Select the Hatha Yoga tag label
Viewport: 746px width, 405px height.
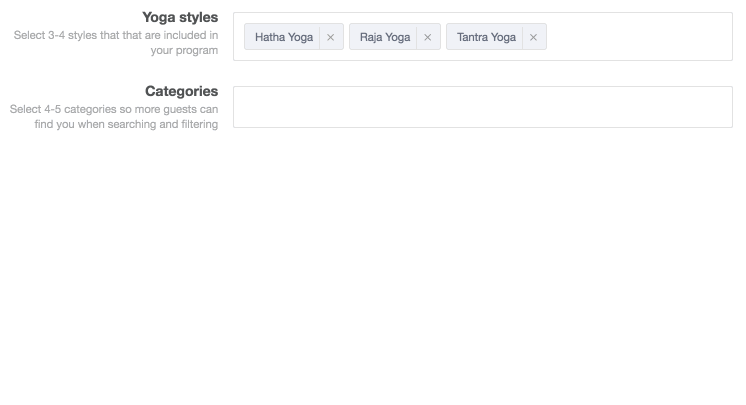click(284, 37)
